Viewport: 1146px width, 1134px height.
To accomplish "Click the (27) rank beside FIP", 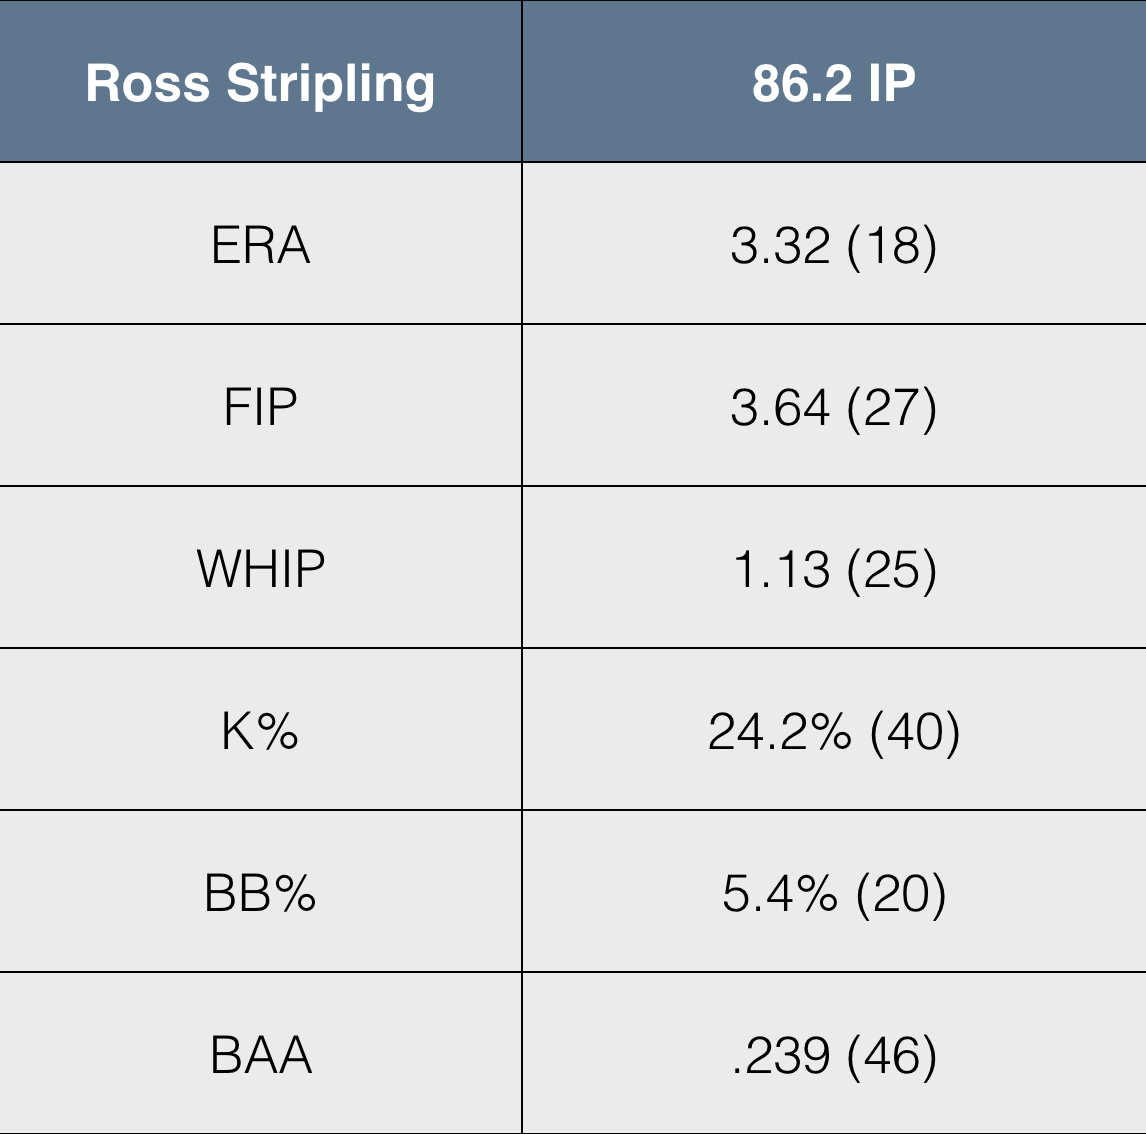I will point(892,407).
